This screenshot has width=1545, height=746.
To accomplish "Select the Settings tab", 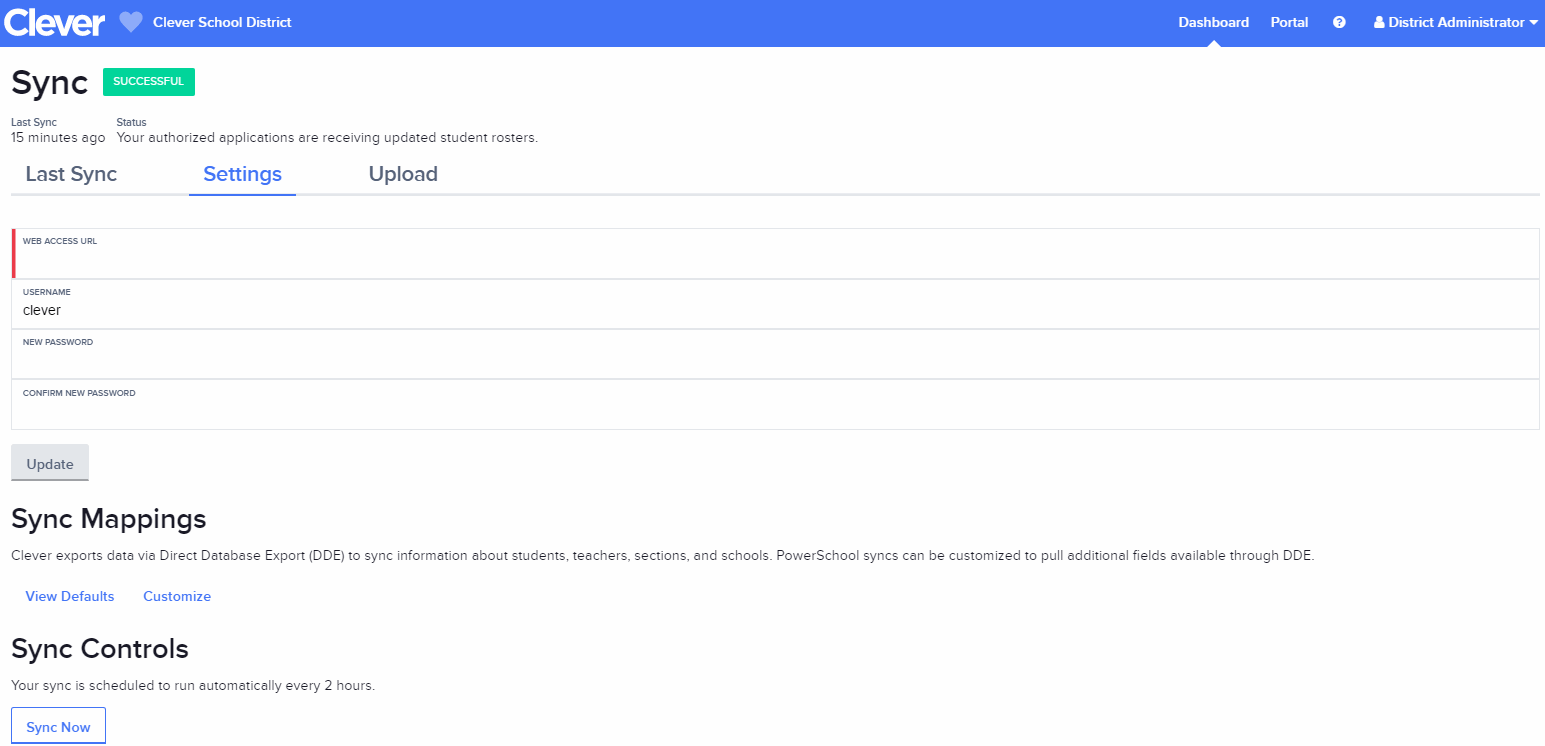I will click(x=242, y=174).
